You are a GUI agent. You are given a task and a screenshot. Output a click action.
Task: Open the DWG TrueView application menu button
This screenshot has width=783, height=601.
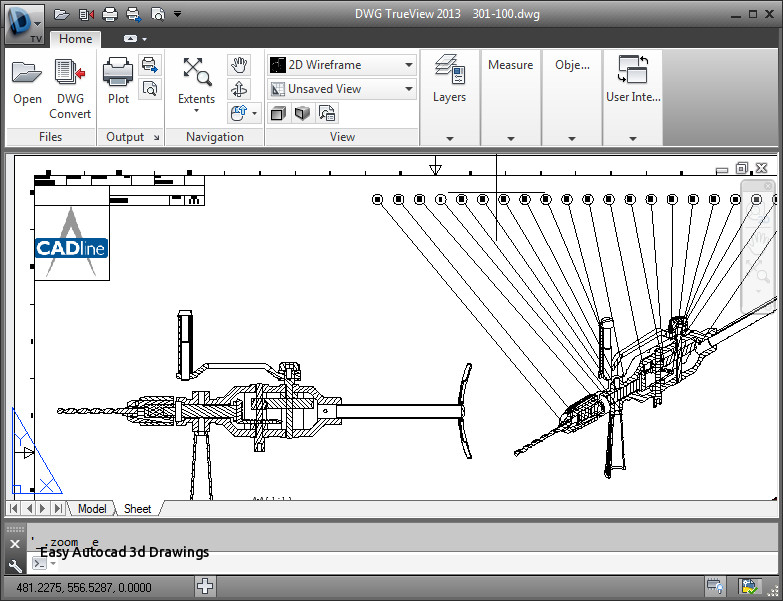(x=23, y=23)
